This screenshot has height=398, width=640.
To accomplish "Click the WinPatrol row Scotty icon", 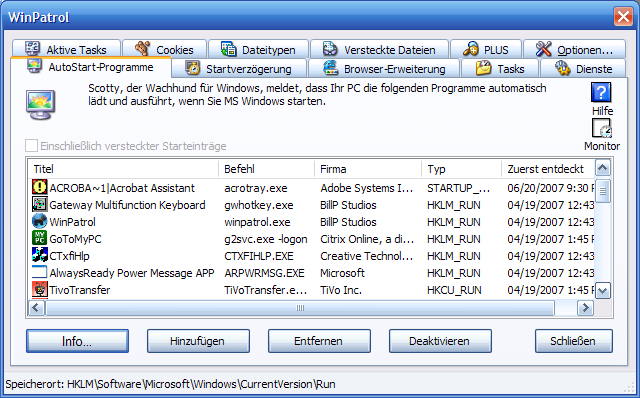I will [x=40, y=221].
